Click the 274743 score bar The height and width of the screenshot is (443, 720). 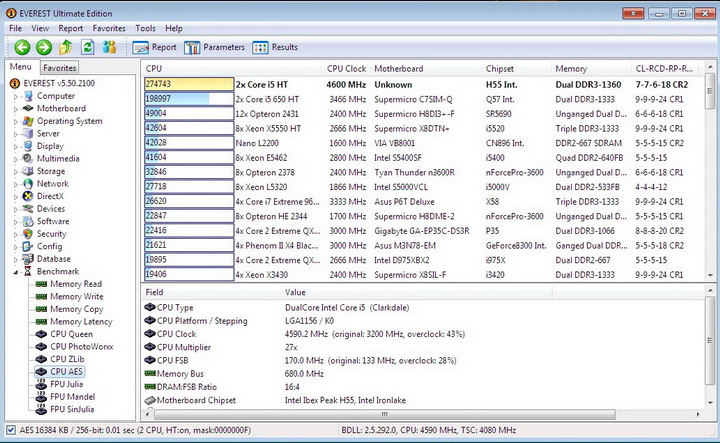pyautogui.click(x=189, y=84)
